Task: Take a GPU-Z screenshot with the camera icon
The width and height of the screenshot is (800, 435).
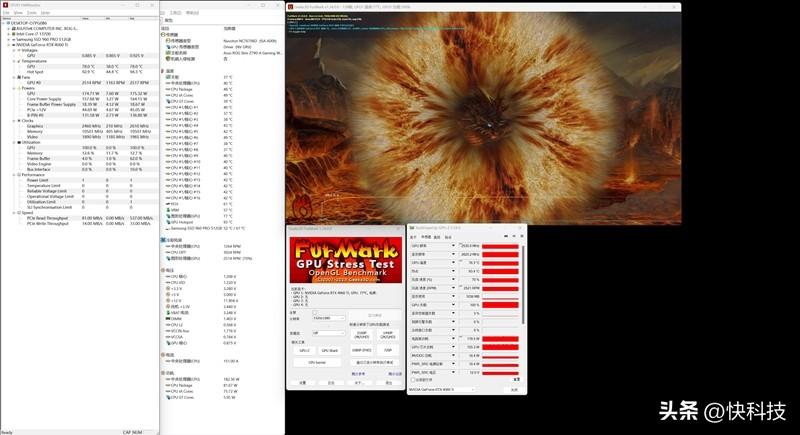Action: click(x=506, y=236)
